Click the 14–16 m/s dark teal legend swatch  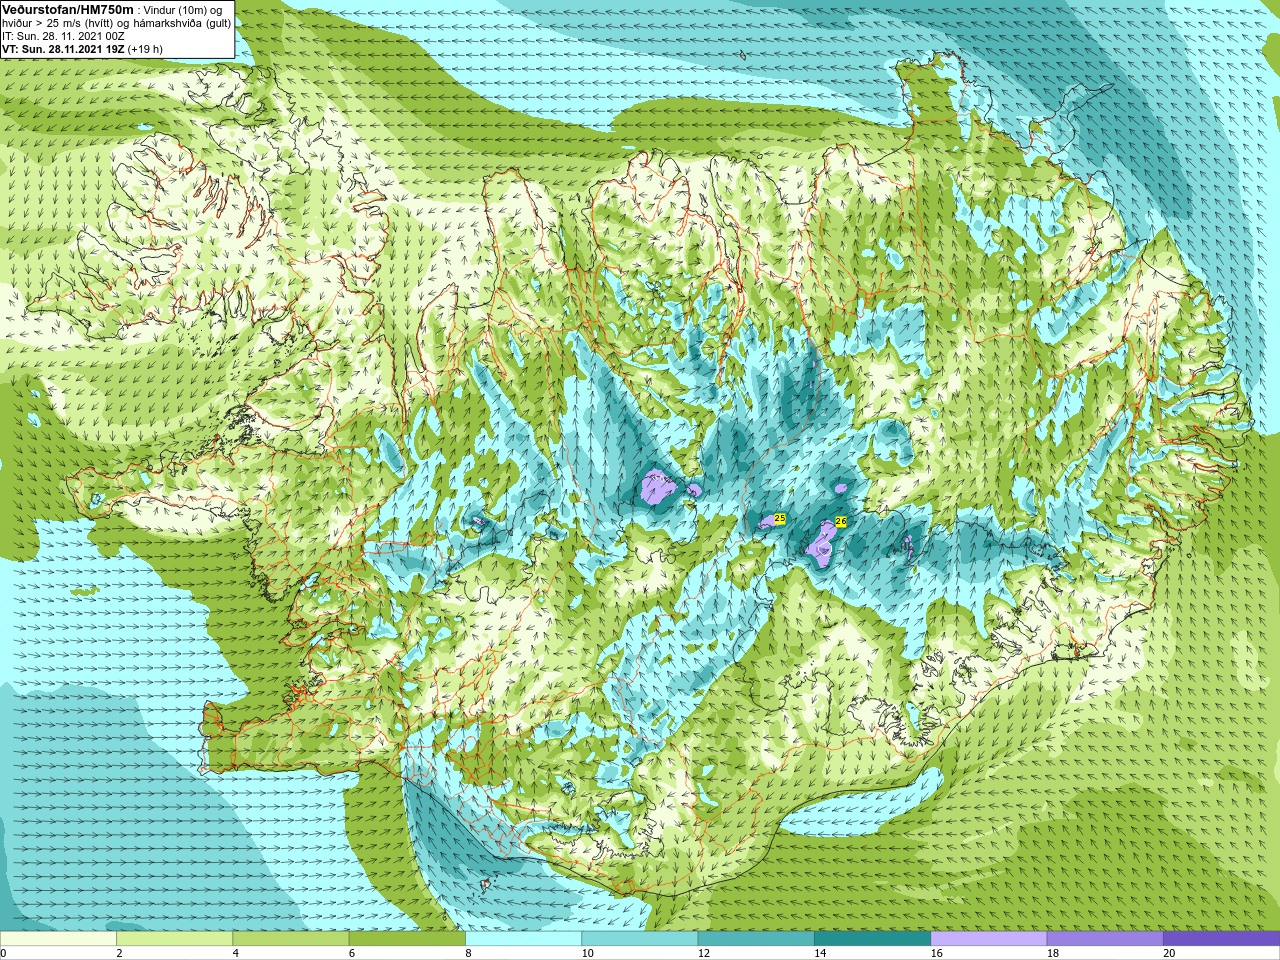click(872, 939)
